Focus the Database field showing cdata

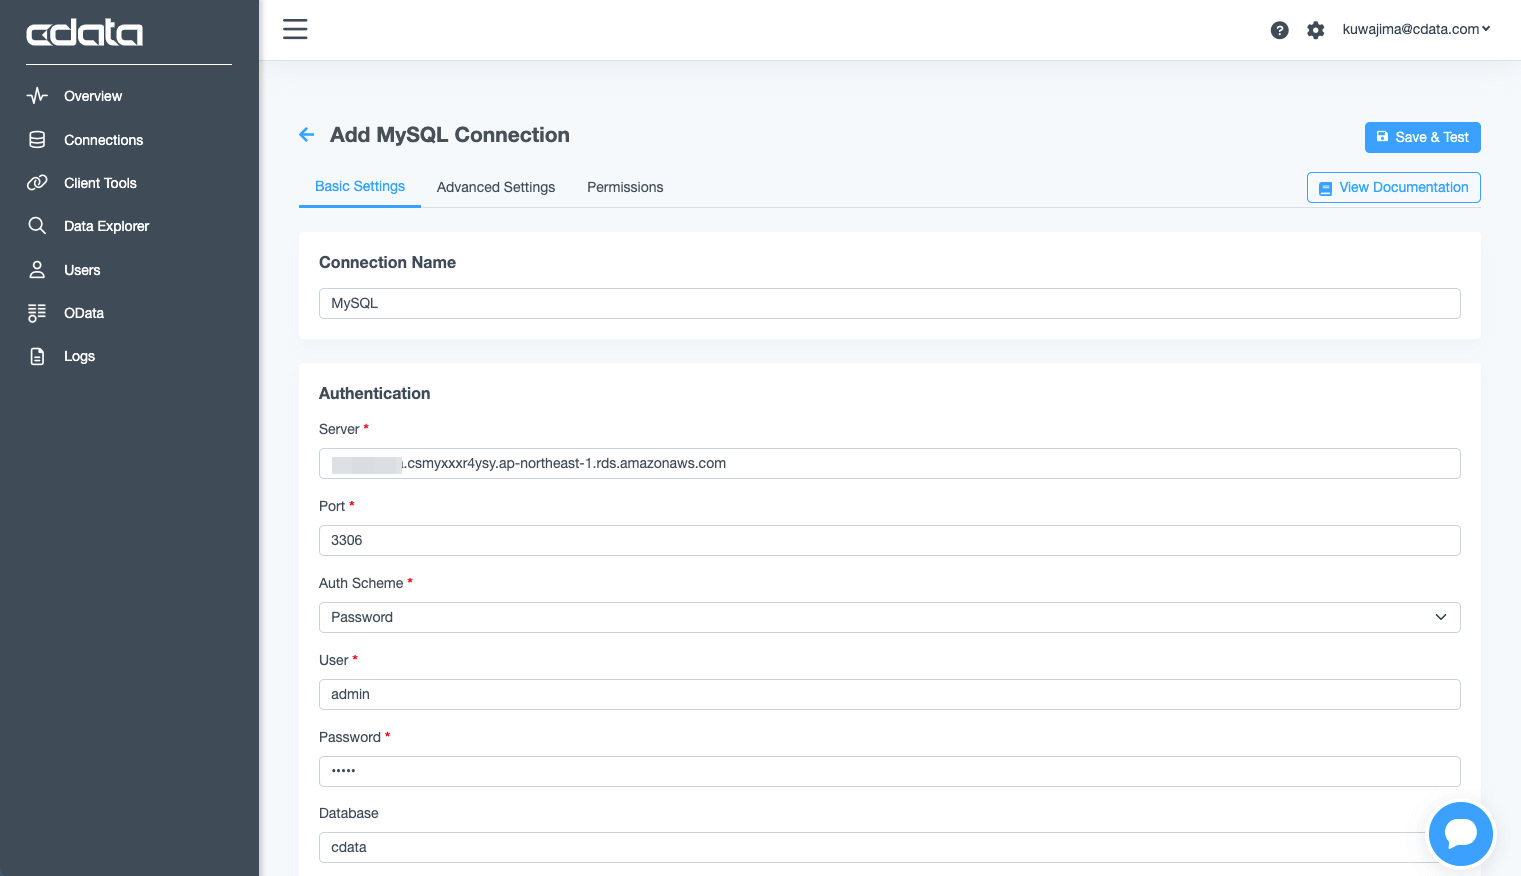coord(889,847)
